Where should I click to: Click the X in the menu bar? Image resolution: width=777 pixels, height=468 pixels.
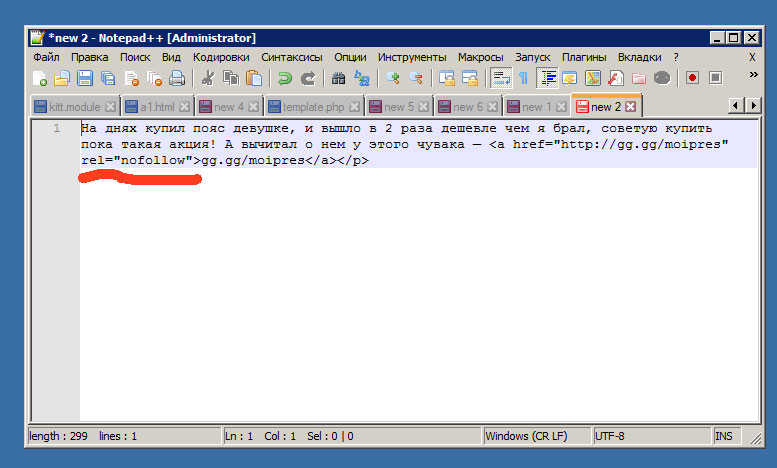(x=752, y=57)
